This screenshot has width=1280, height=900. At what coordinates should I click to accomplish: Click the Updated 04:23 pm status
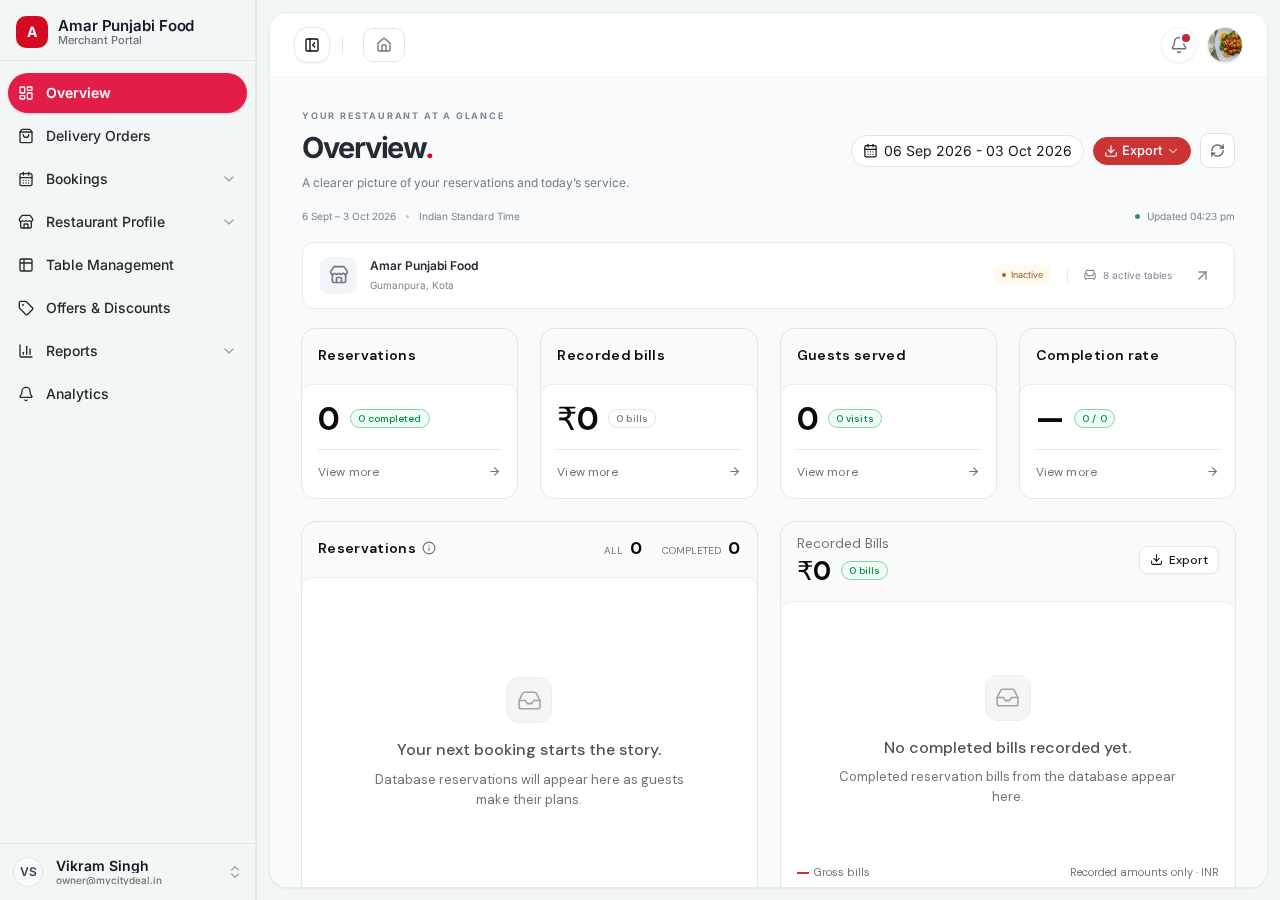click(1184, 216)
